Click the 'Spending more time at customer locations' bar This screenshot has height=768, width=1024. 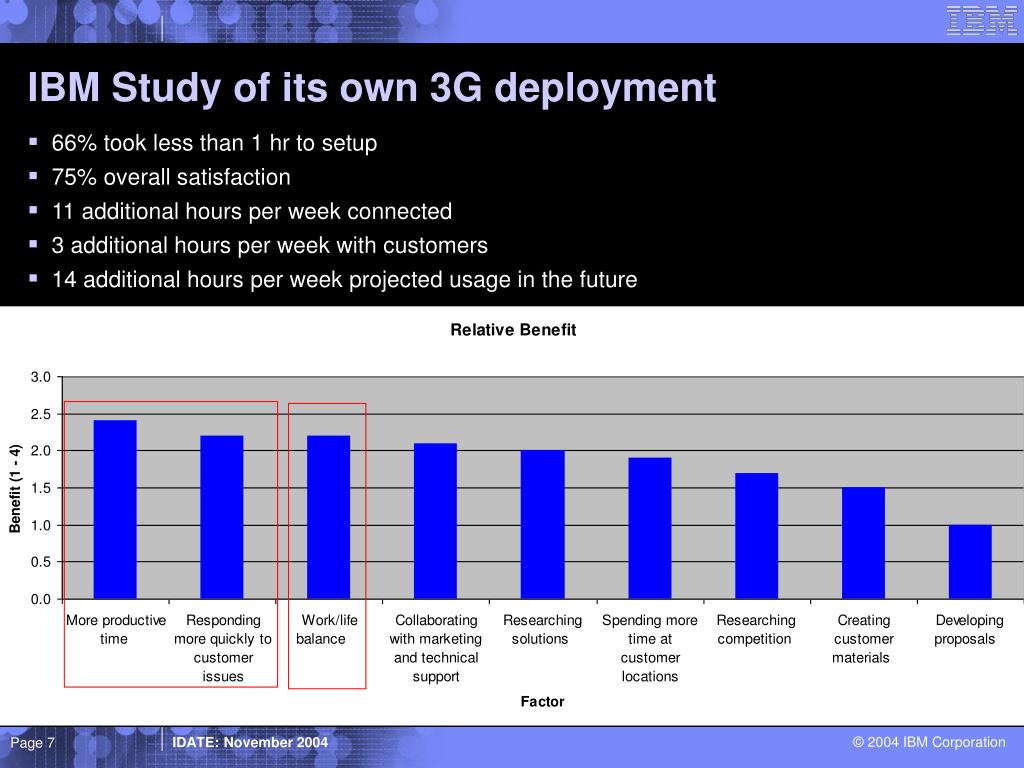650,528
